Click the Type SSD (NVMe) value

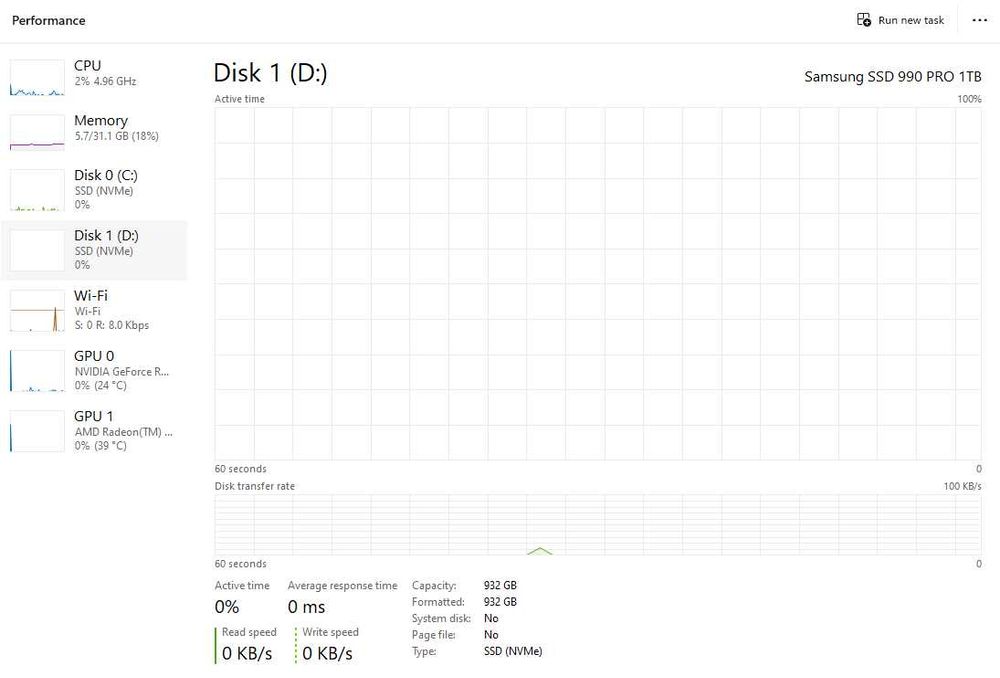point(513,651)
